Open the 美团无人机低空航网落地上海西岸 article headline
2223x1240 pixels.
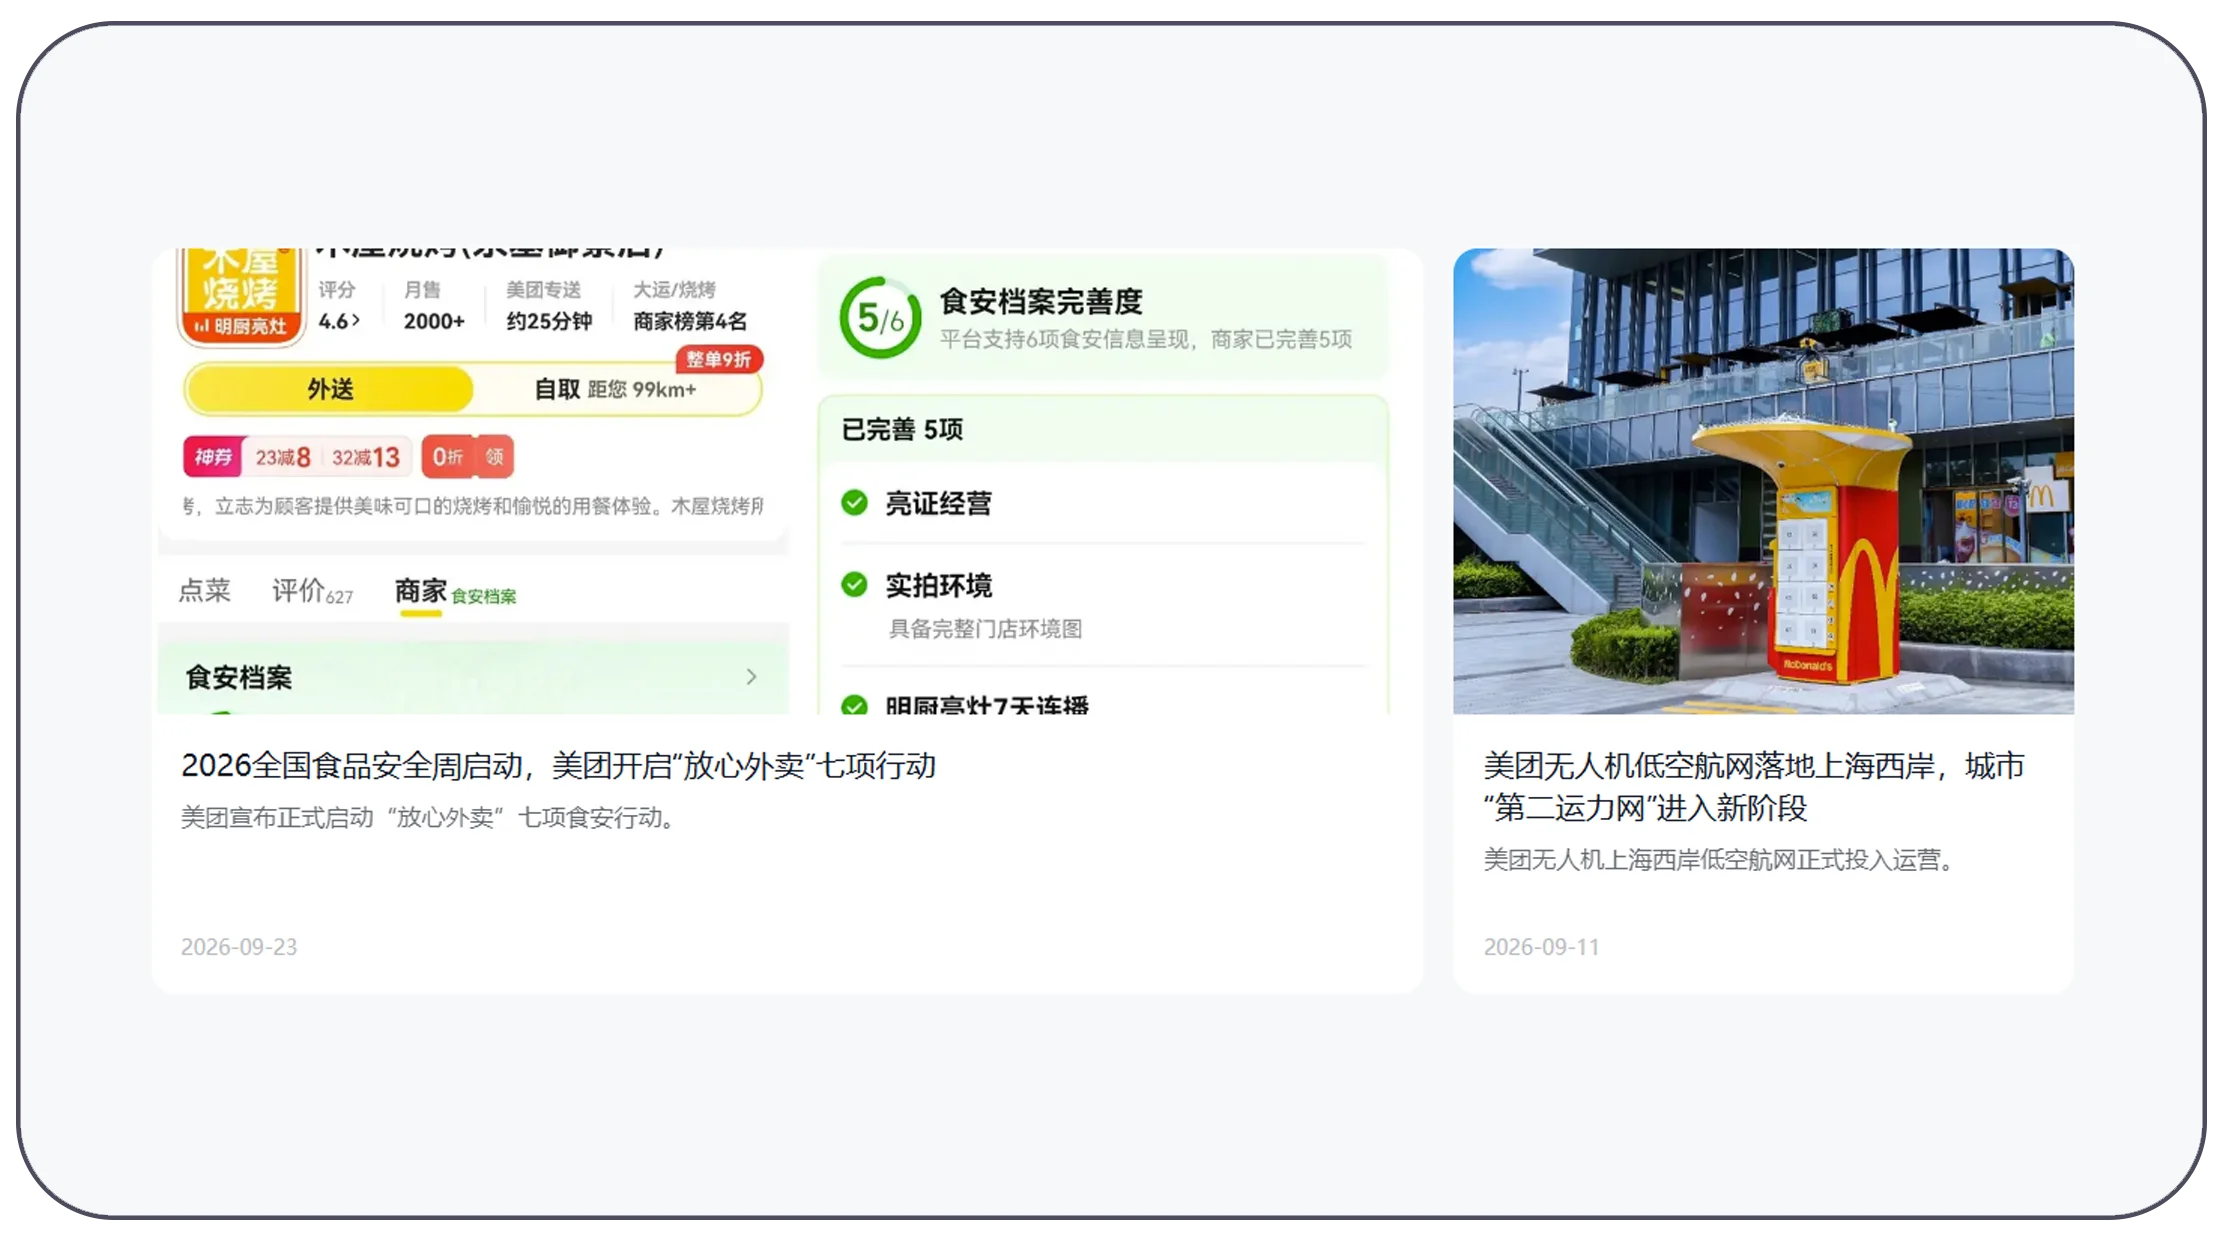point(1754,786)
